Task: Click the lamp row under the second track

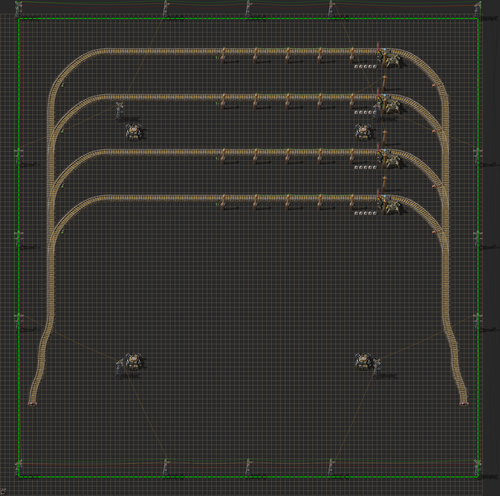Action: pyautogui.click(x=365, y=113)
